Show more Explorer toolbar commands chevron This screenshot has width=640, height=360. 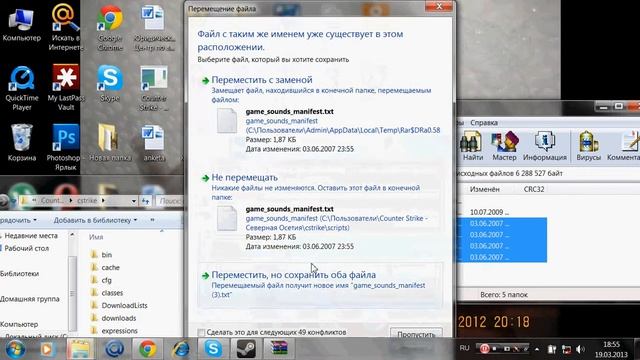[x=152, y=220]
